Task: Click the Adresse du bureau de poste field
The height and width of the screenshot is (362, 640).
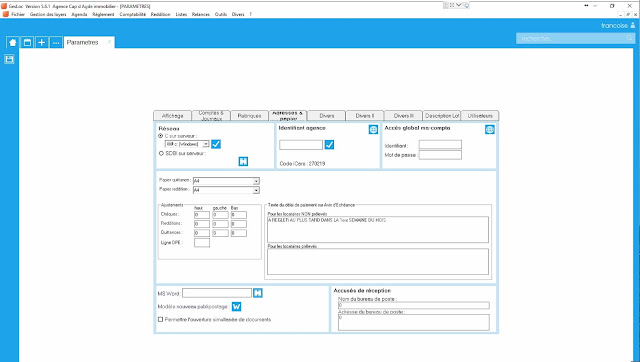Action: (413, 322)
